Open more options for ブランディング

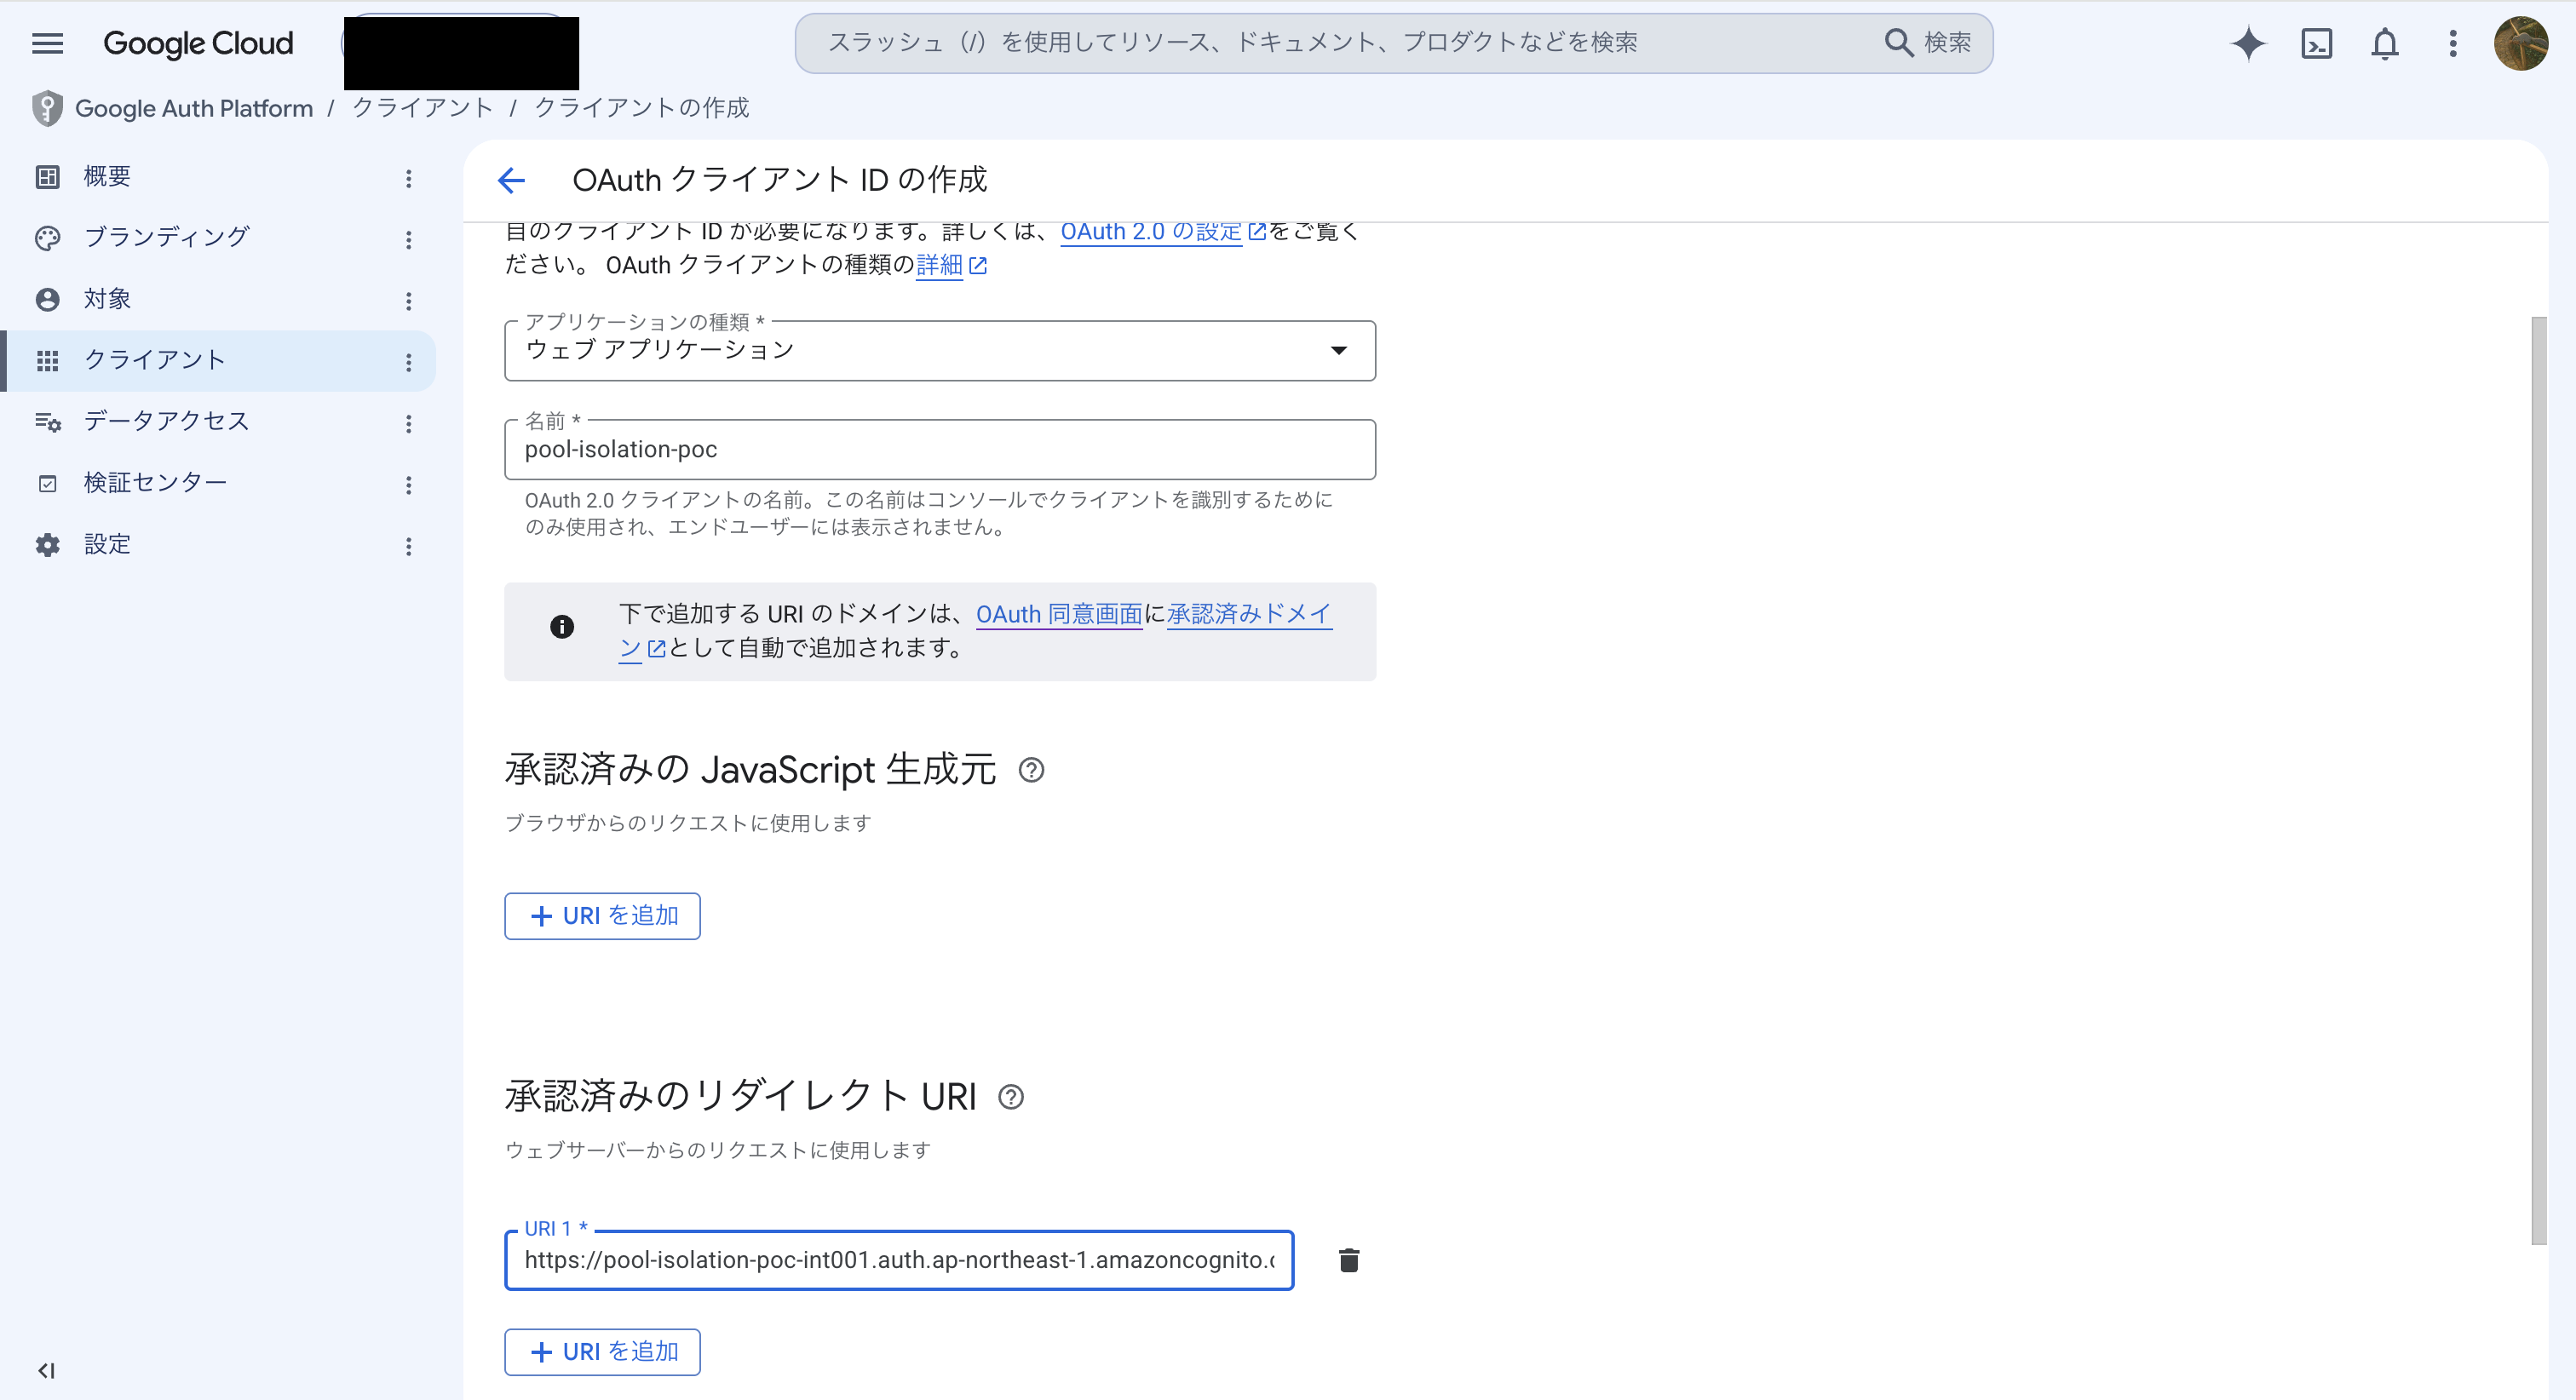408,239
